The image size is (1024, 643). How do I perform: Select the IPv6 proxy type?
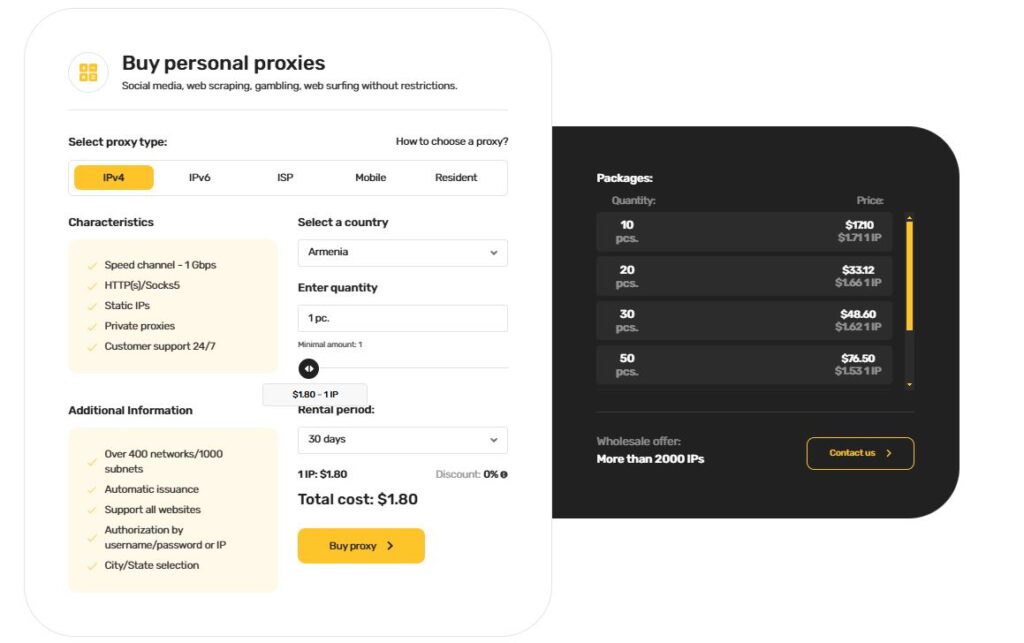(x=200, y=178)
